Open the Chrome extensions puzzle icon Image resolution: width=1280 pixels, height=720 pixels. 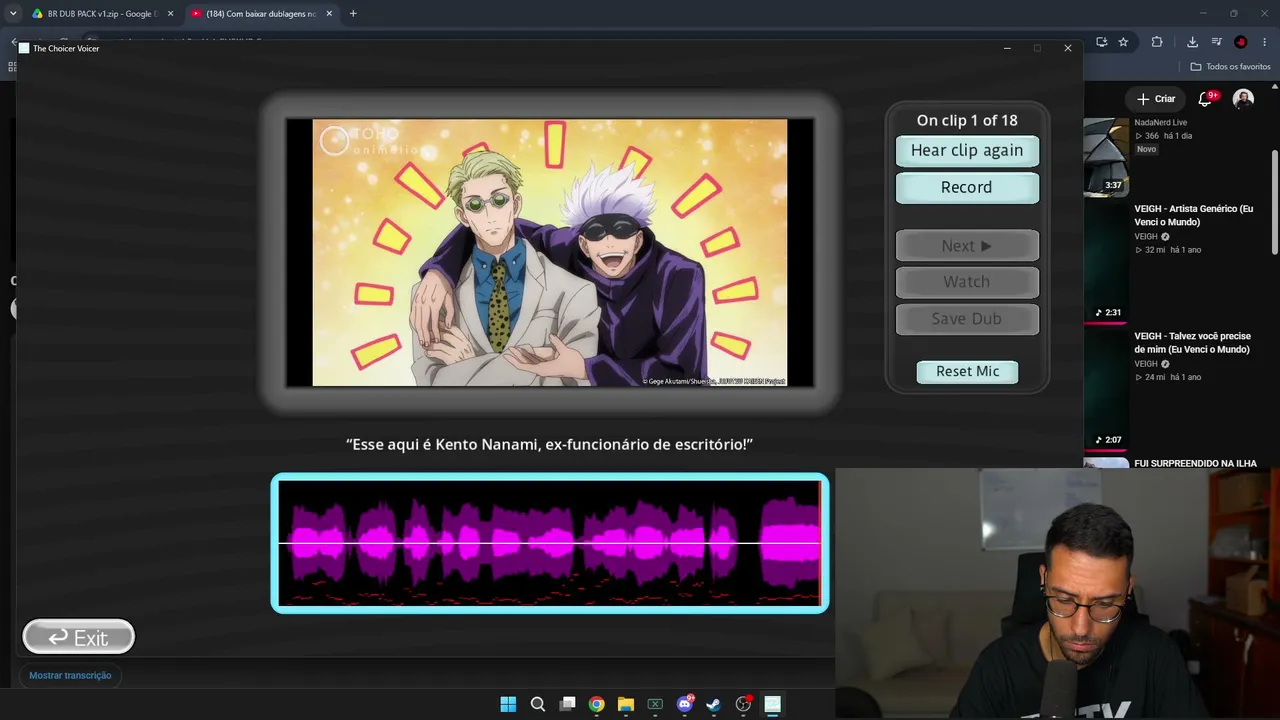click(x=1157, y=42)
